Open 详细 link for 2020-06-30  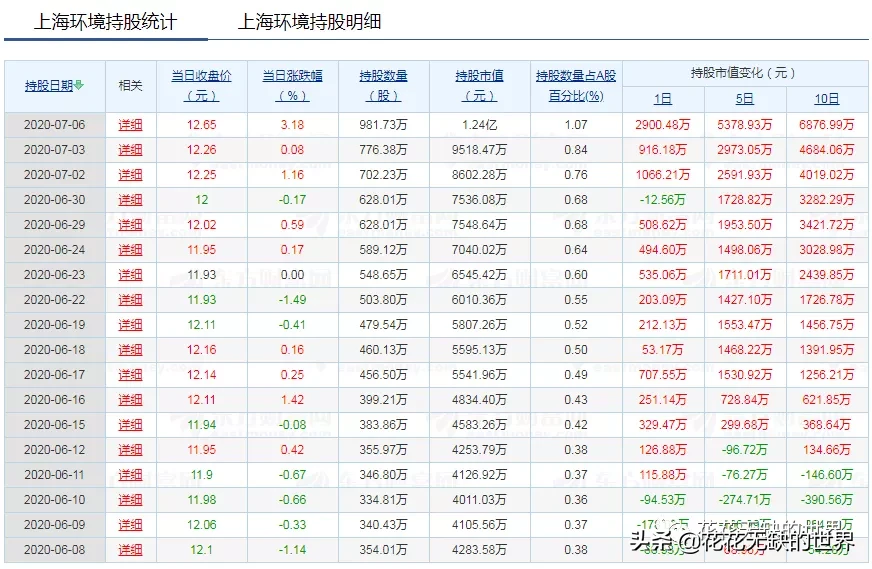coord(130,200)
